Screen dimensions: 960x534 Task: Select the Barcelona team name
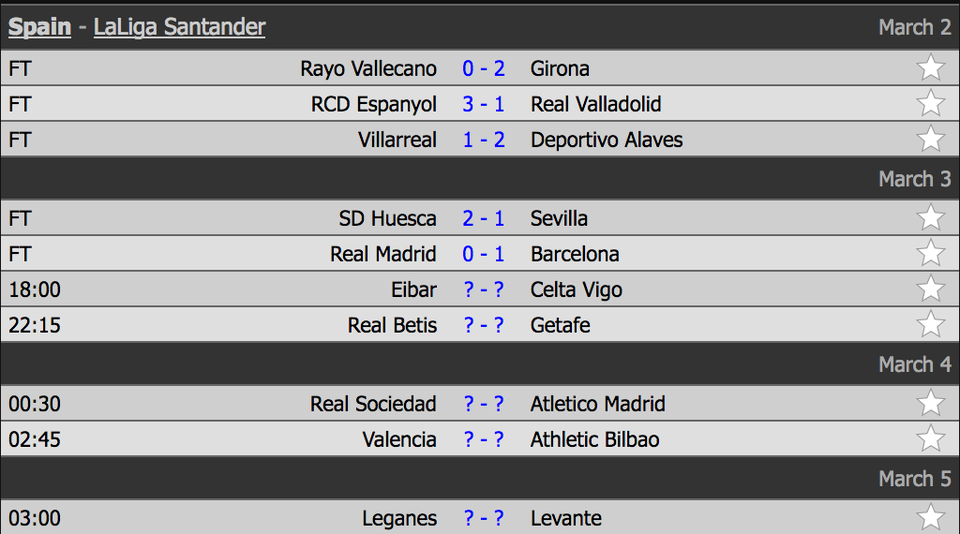(574, 254)
